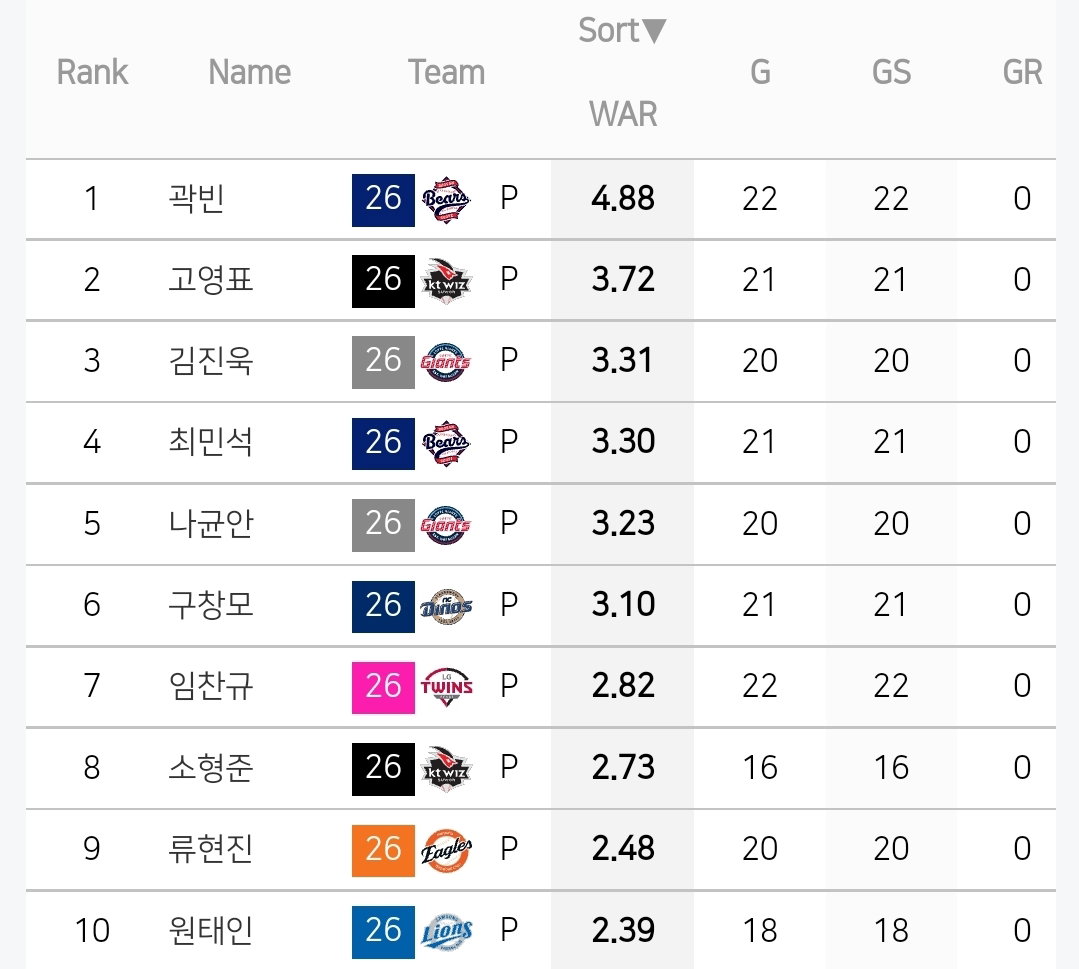The height and width of the screenshot is (969, 1079).
Task: Open player 소형준's profile
Action: (211, 767)
